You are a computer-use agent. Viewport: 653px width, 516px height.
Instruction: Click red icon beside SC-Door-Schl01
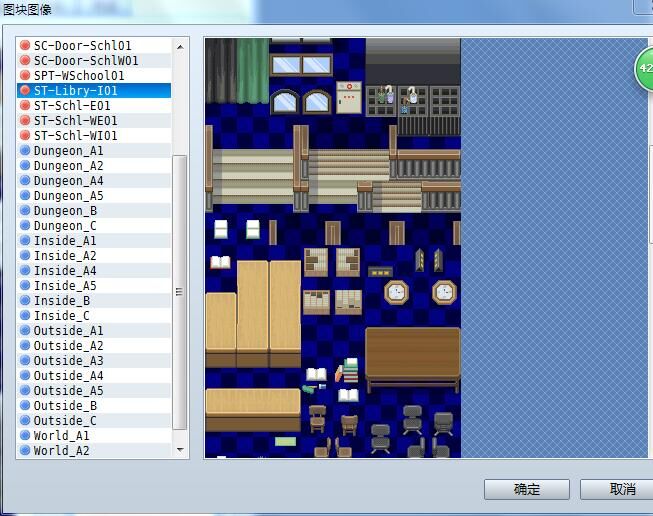pyautogui.click(x=25, y=45)
